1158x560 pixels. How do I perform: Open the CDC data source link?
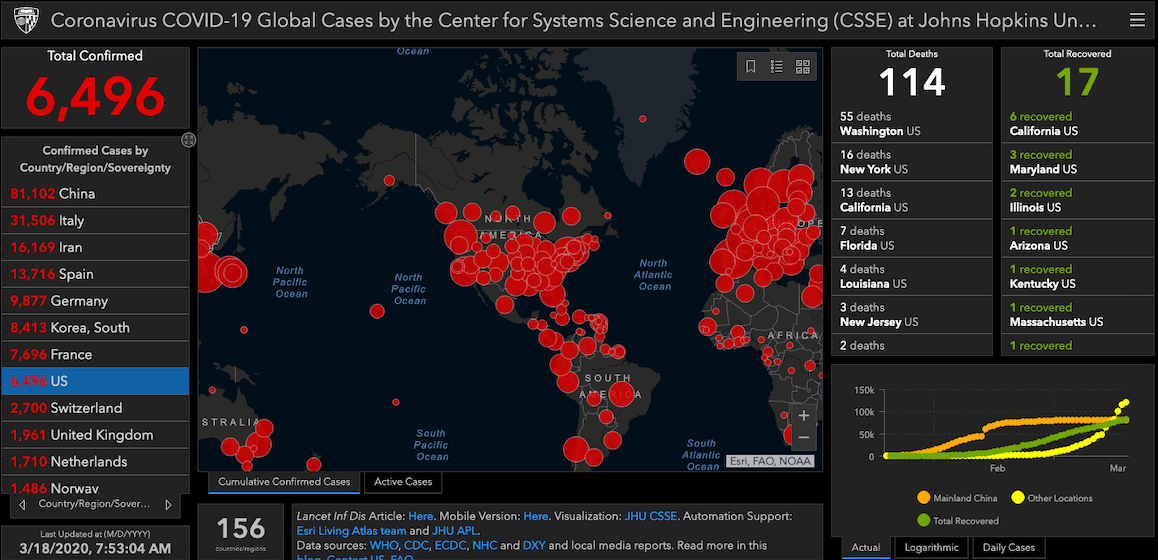[417, 545]
